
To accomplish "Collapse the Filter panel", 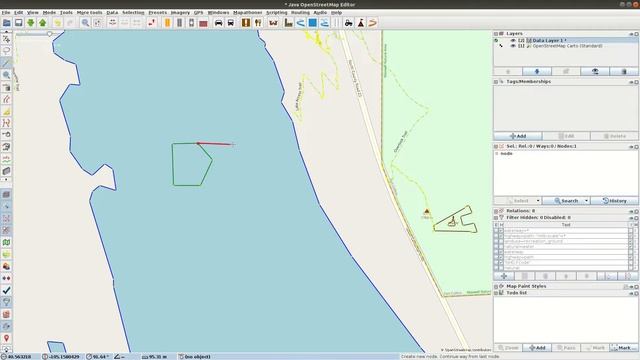I will [x=496, y=218].
